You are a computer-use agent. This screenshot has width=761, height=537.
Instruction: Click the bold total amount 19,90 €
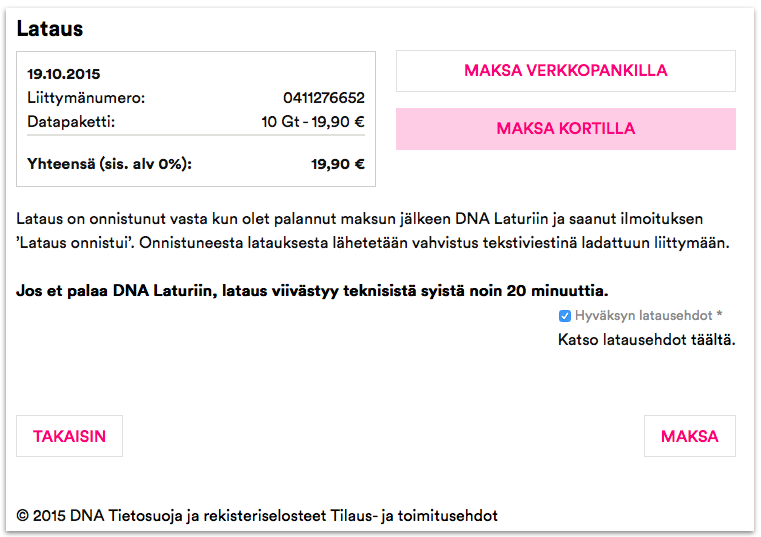[x=337, y=164]
